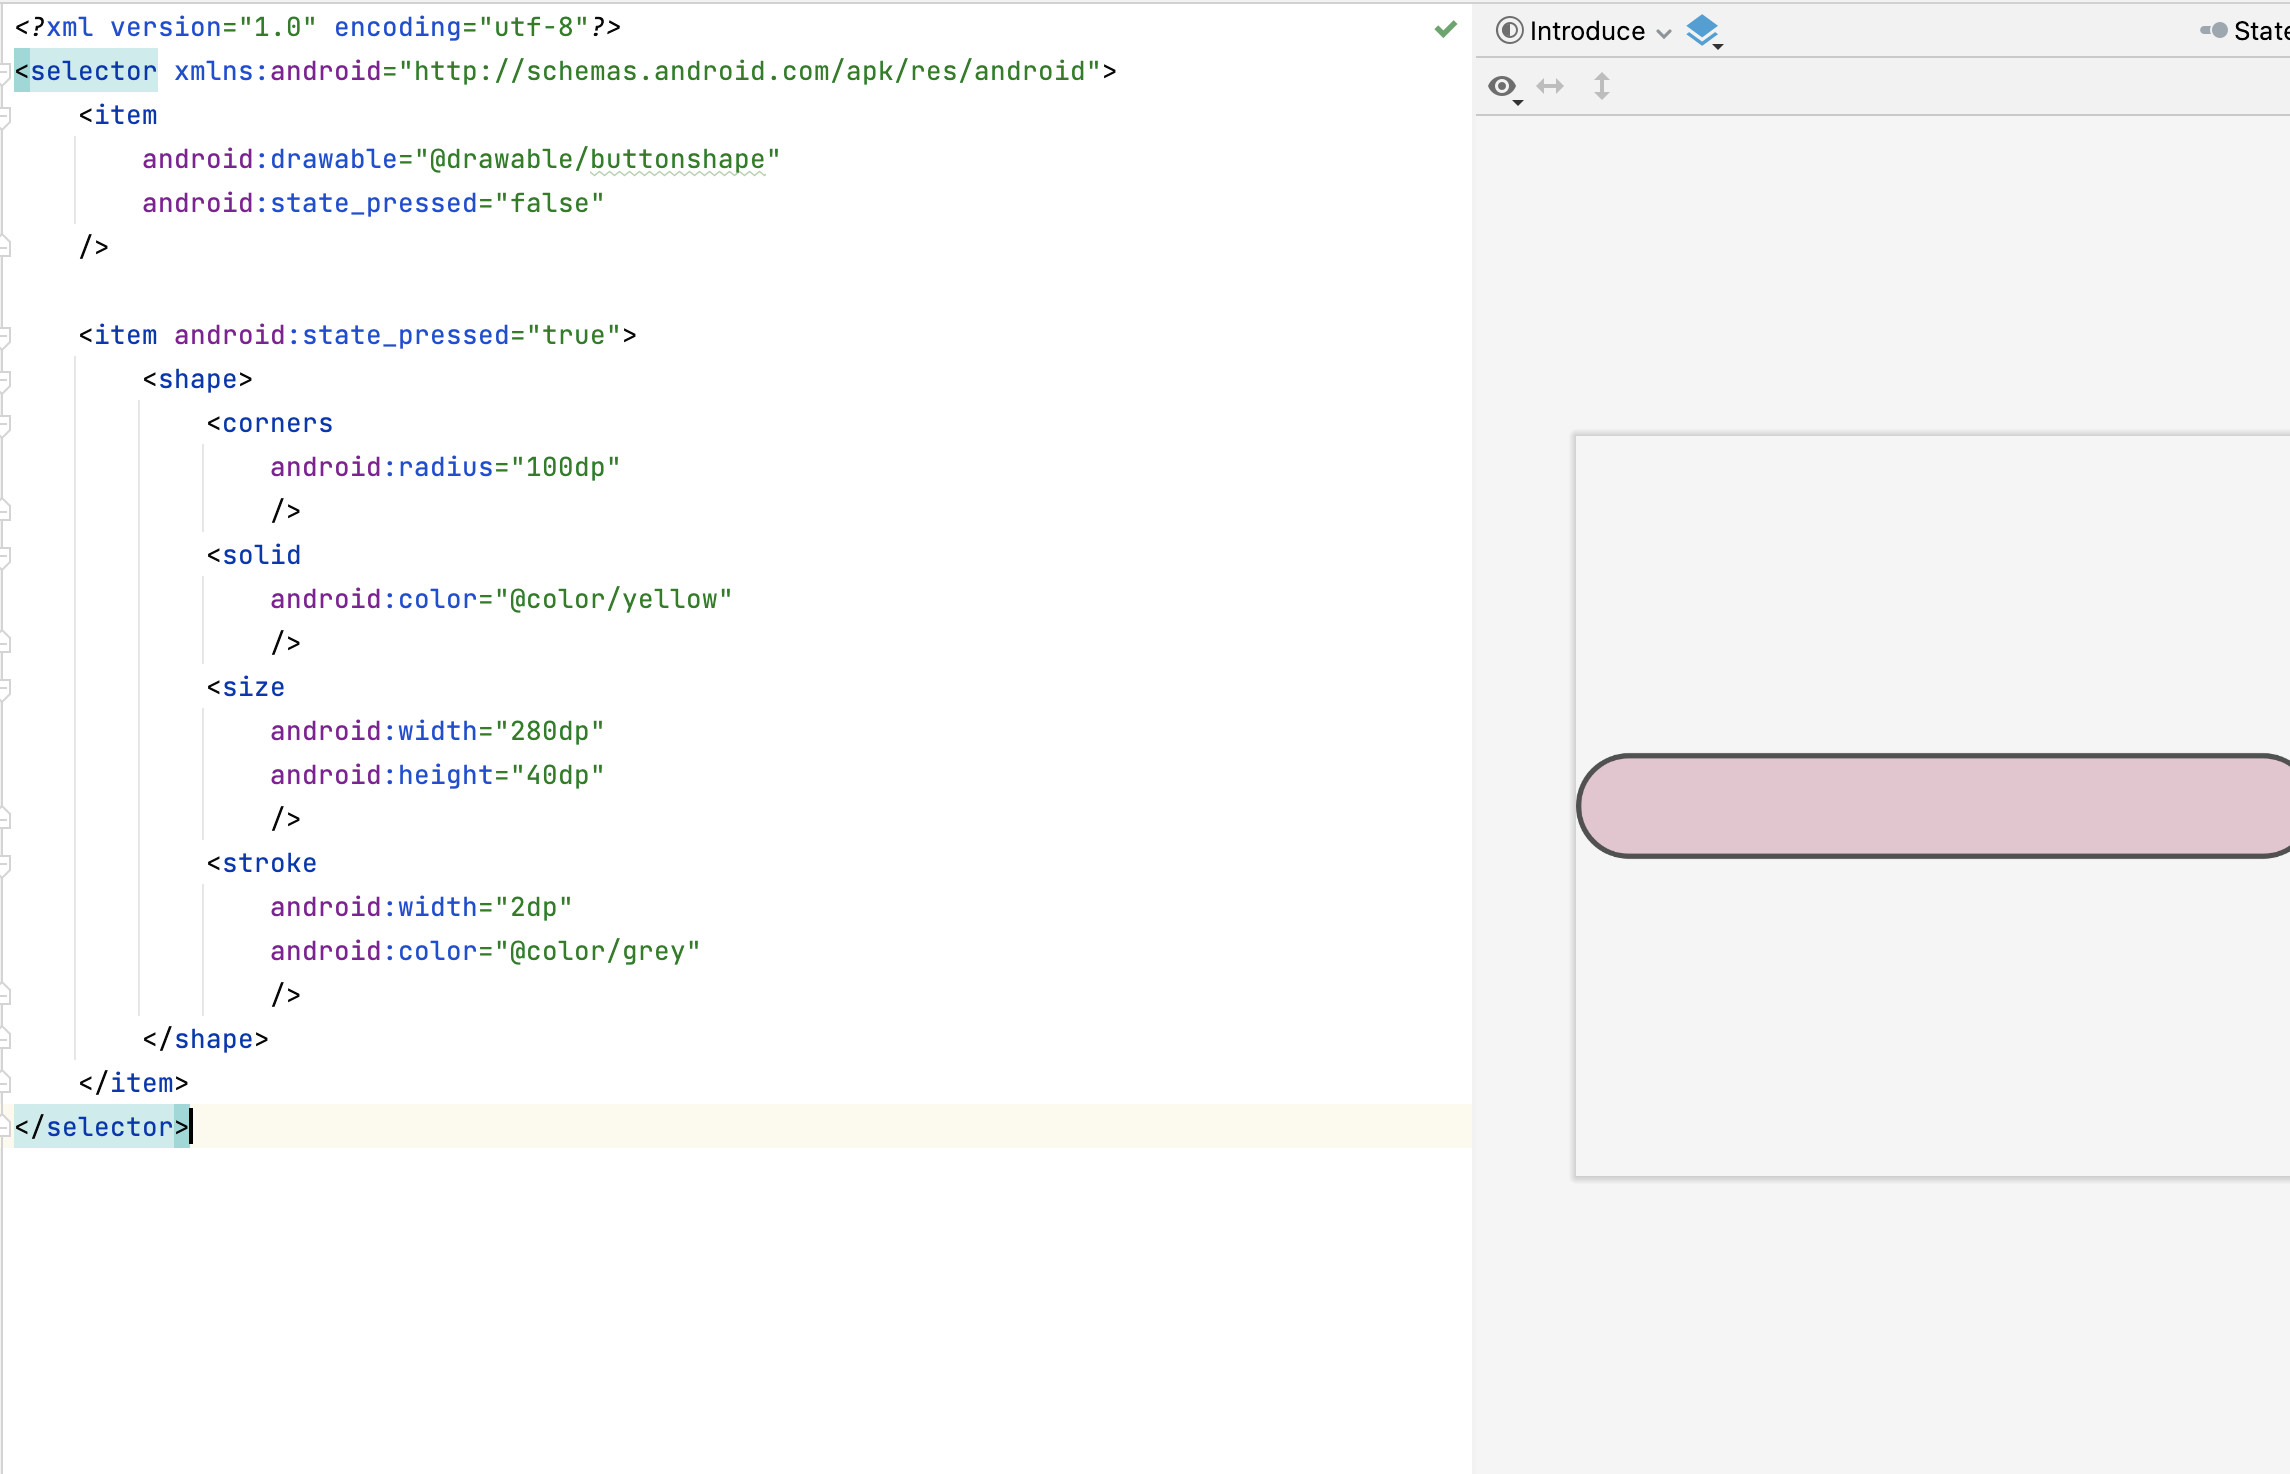
Task: Click the "@color/grey" value
Action: point(597,952)
